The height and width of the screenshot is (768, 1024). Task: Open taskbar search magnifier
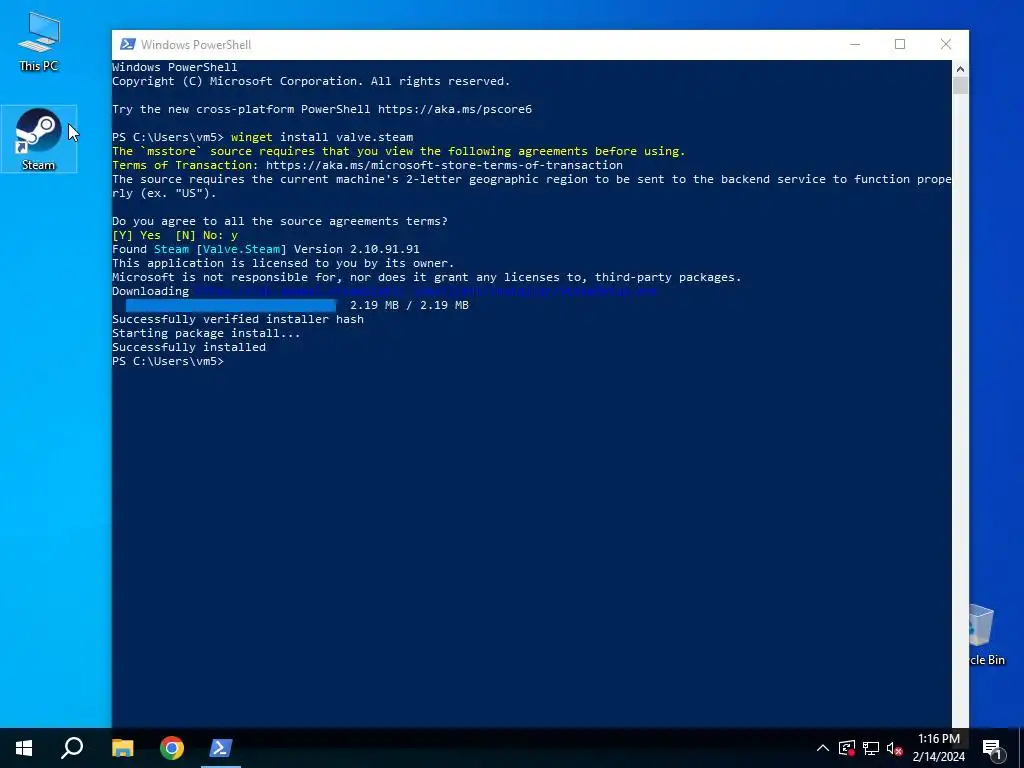coord(72,748)
